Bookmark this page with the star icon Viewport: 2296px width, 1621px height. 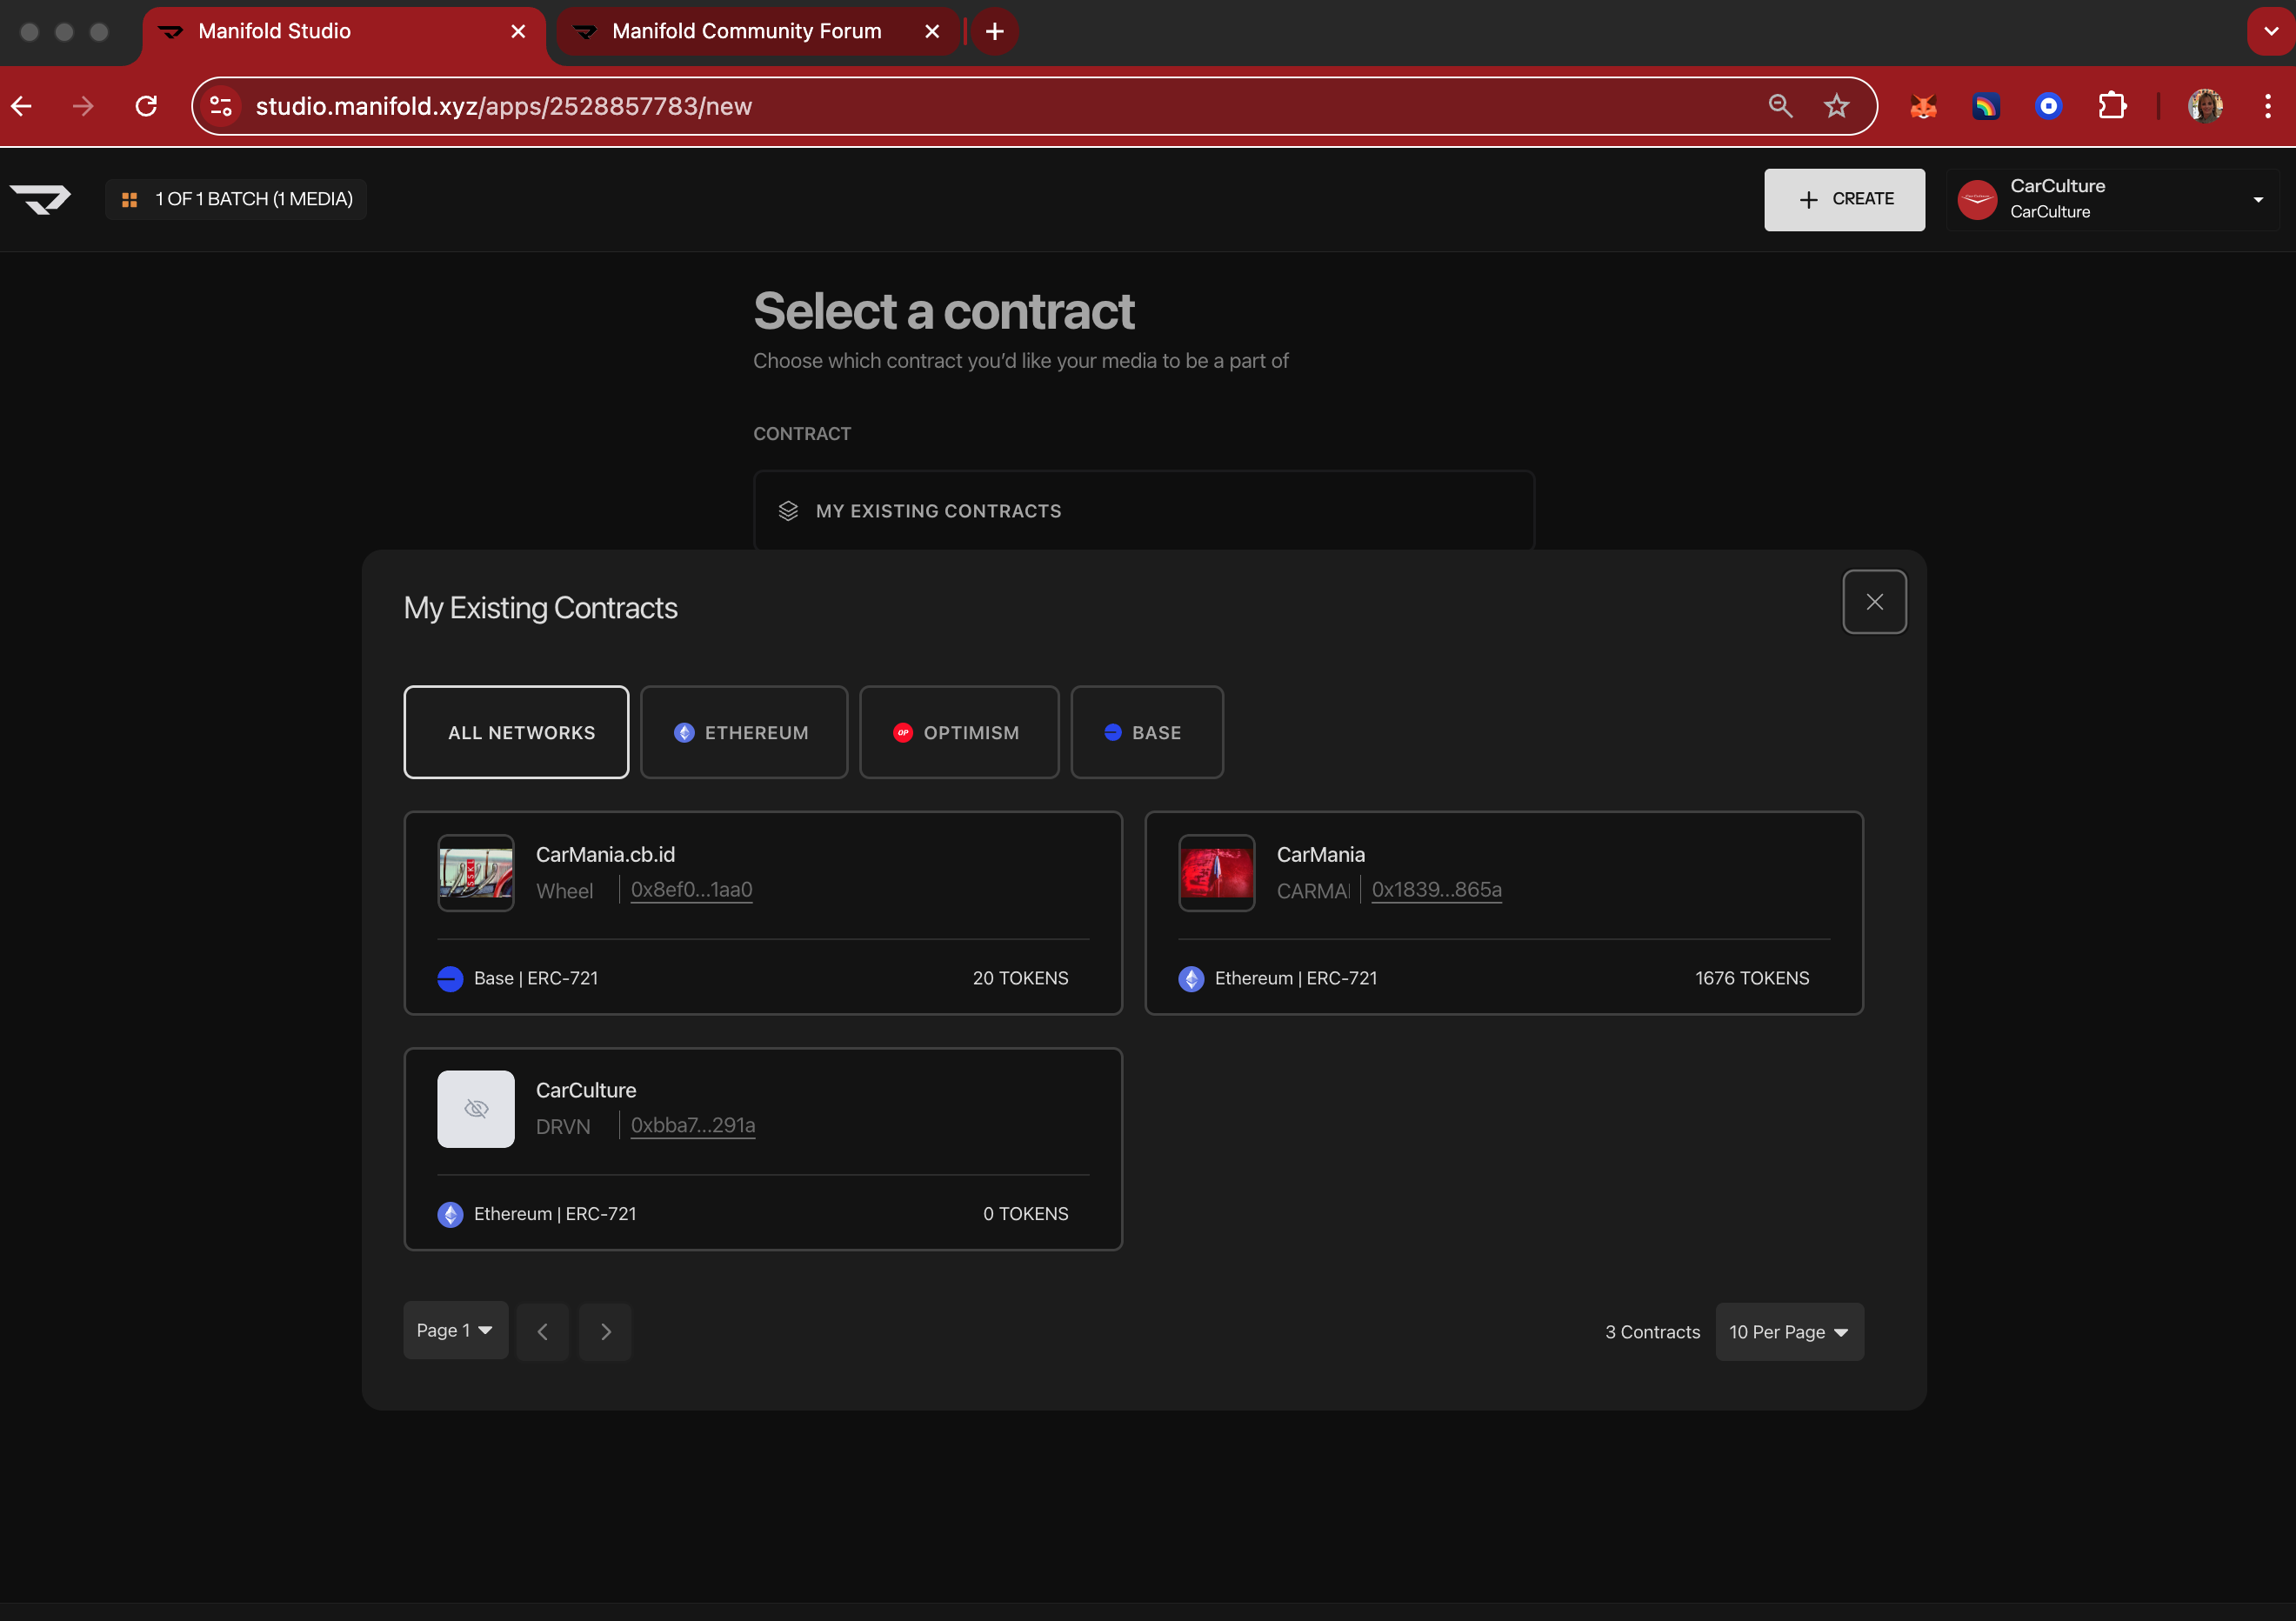[1837, 106]
